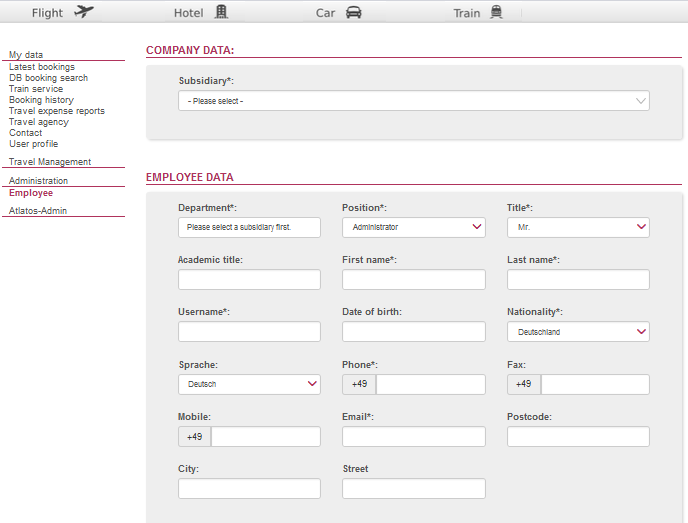Click the Mobile number input field
Viewport: 688px width, 523px height.
pyautogui.click(x=266, y=437)
